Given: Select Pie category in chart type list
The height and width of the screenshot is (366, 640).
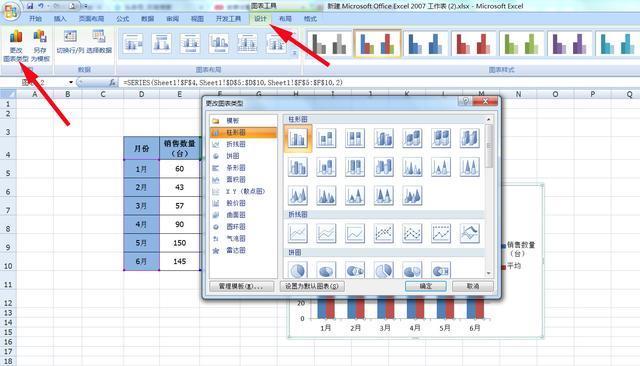Looking at the screenshot, I should point(243,156).
